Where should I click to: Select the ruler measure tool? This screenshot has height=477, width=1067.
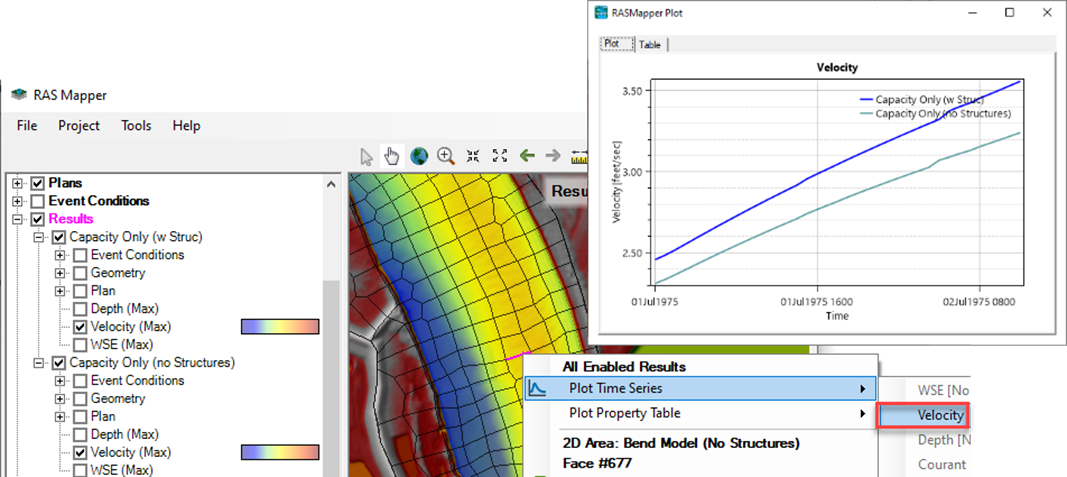[579, 157]
